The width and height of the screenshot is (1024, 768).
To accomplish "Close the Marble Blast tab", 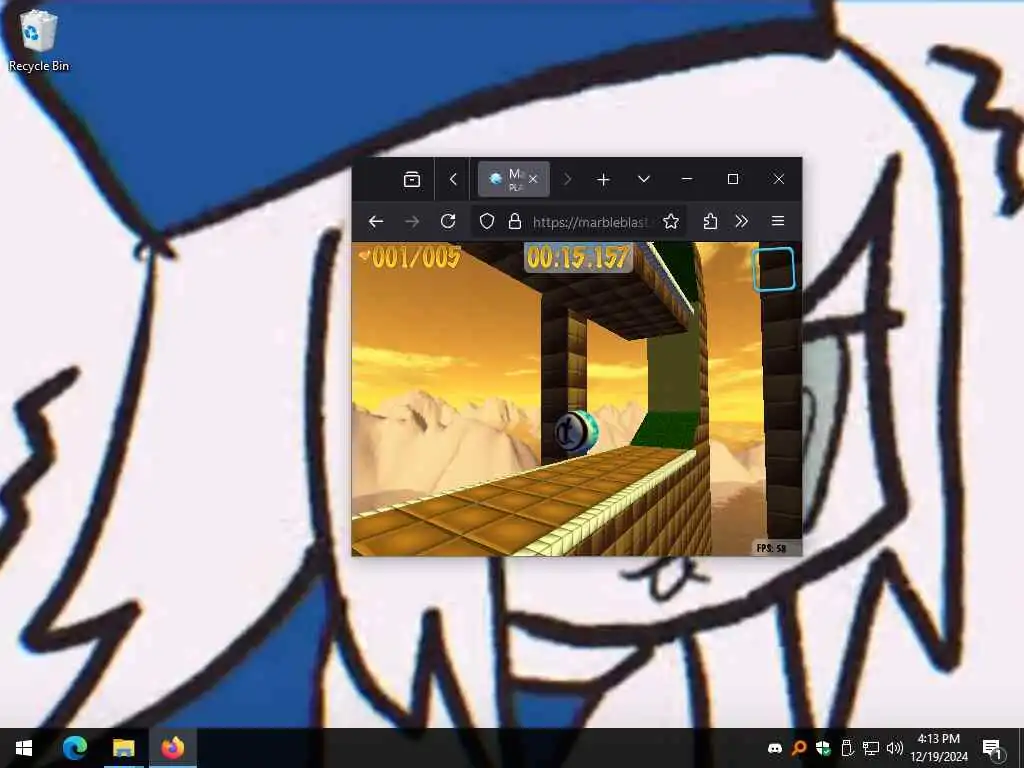I will coord(533,179).
